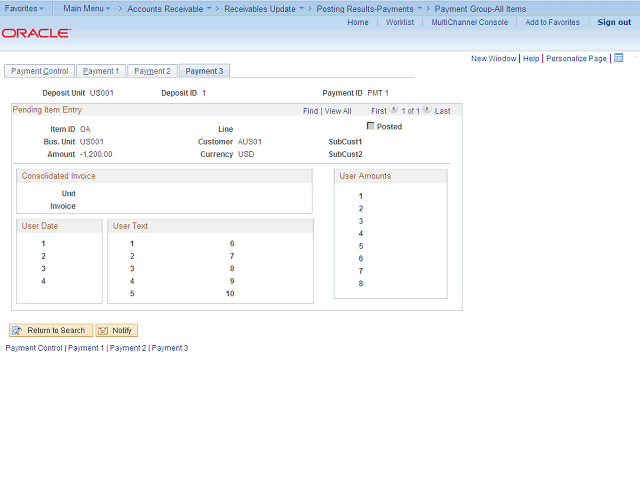640x480 pixels.
Task: Switch to the Payment Control tab
Action: click(x=40, y=71)
